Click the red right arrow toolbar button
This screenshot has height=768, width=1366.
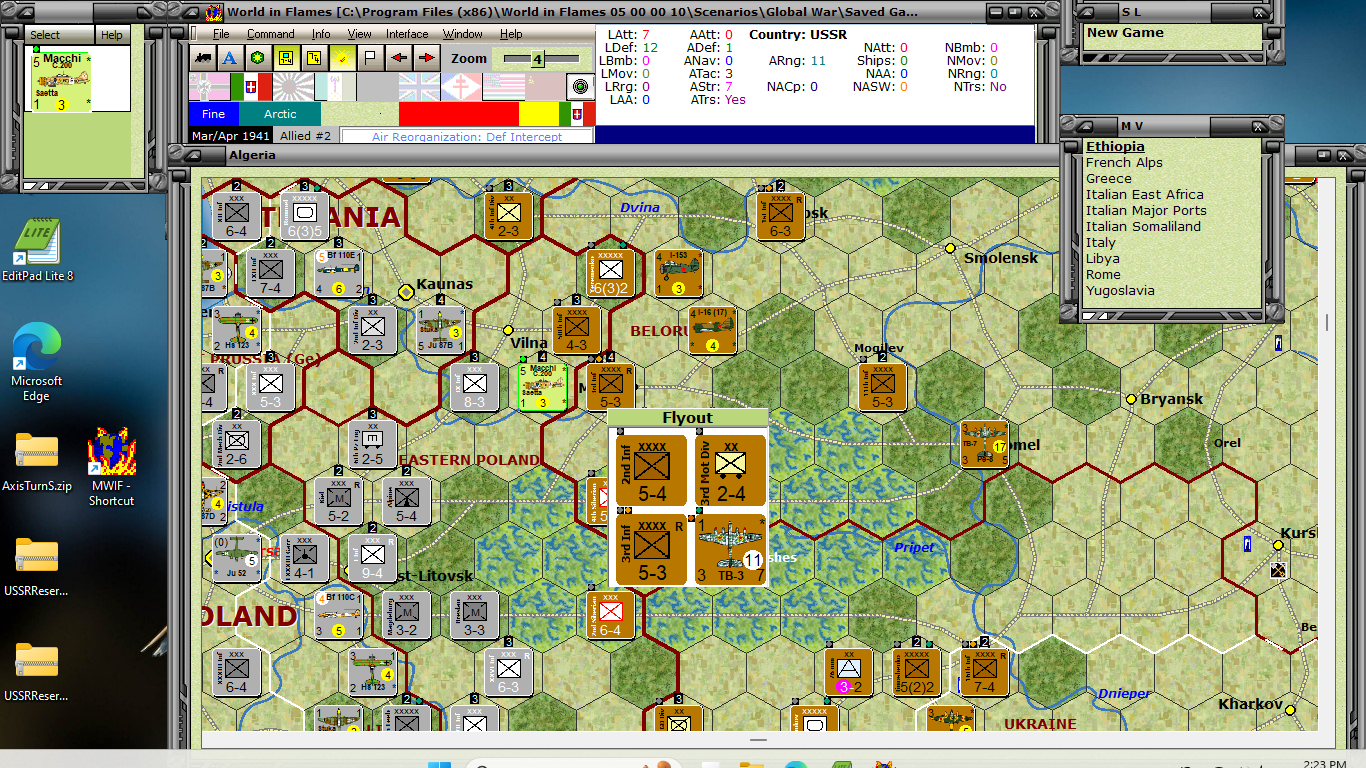point(426,58)
